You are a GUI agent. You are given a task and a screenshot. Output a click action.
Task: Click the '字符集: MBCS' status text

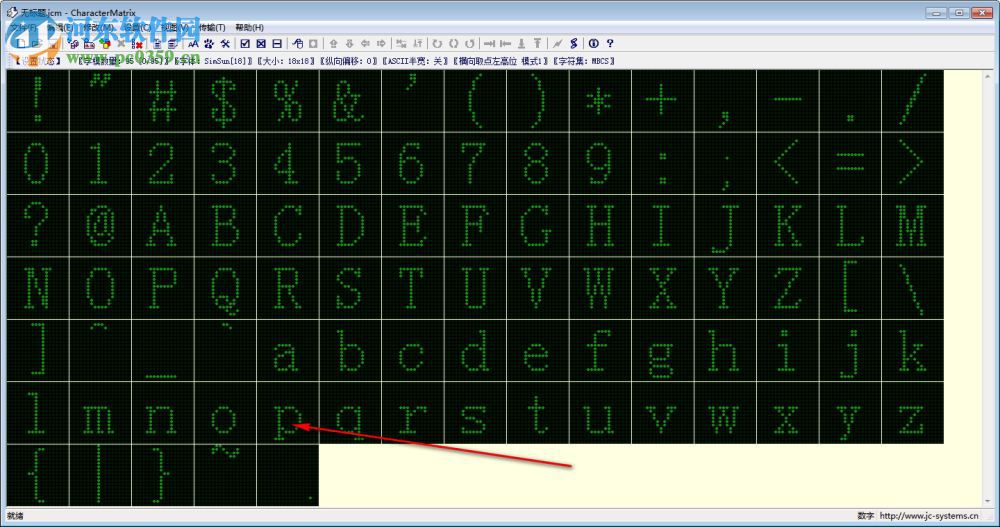click(584, 61)
